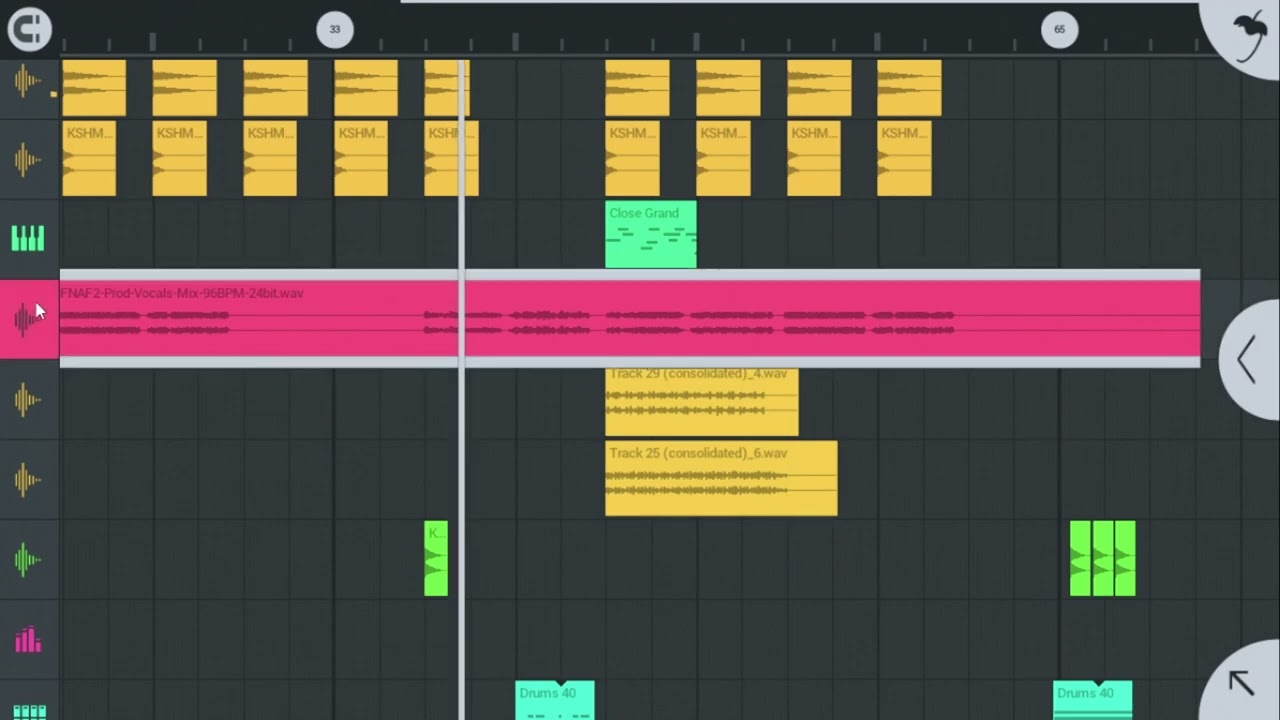Jump to bar 65 timeline marker

1059,29
